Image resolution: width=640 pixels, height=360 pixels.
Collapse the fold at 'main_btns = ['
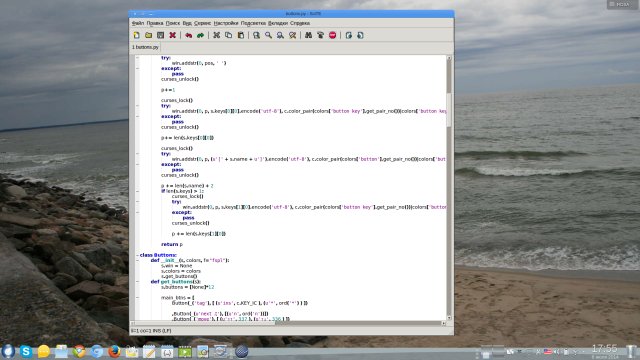point(137,298)
